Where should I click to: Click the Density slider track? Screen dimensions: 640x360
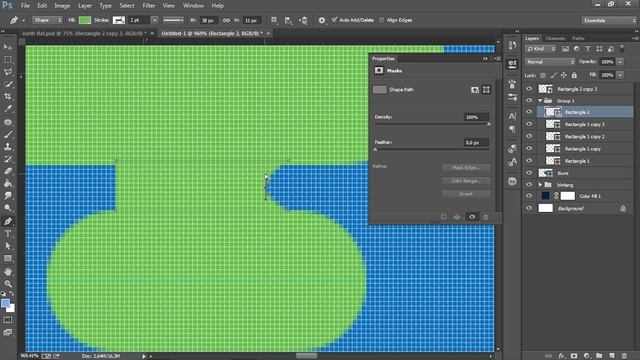pyautogui.click(x=432, y=124)
